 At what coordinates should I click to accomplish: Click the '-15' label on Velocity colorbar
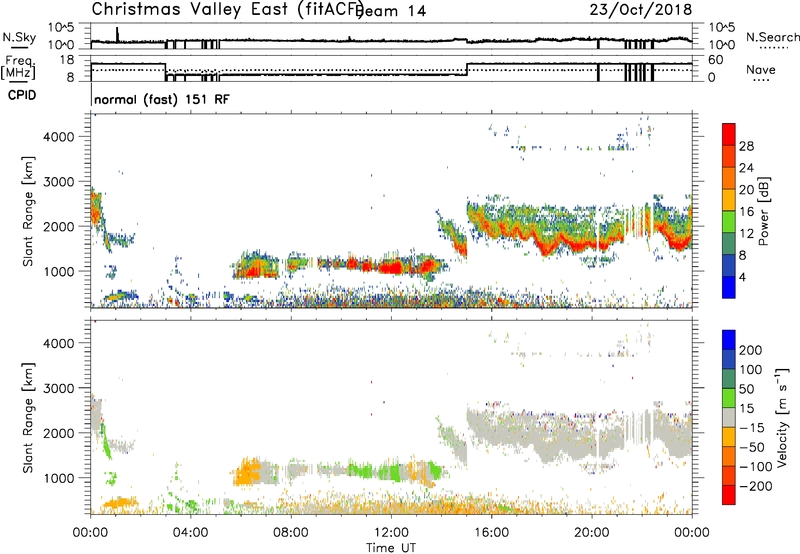tap(752, 428)
